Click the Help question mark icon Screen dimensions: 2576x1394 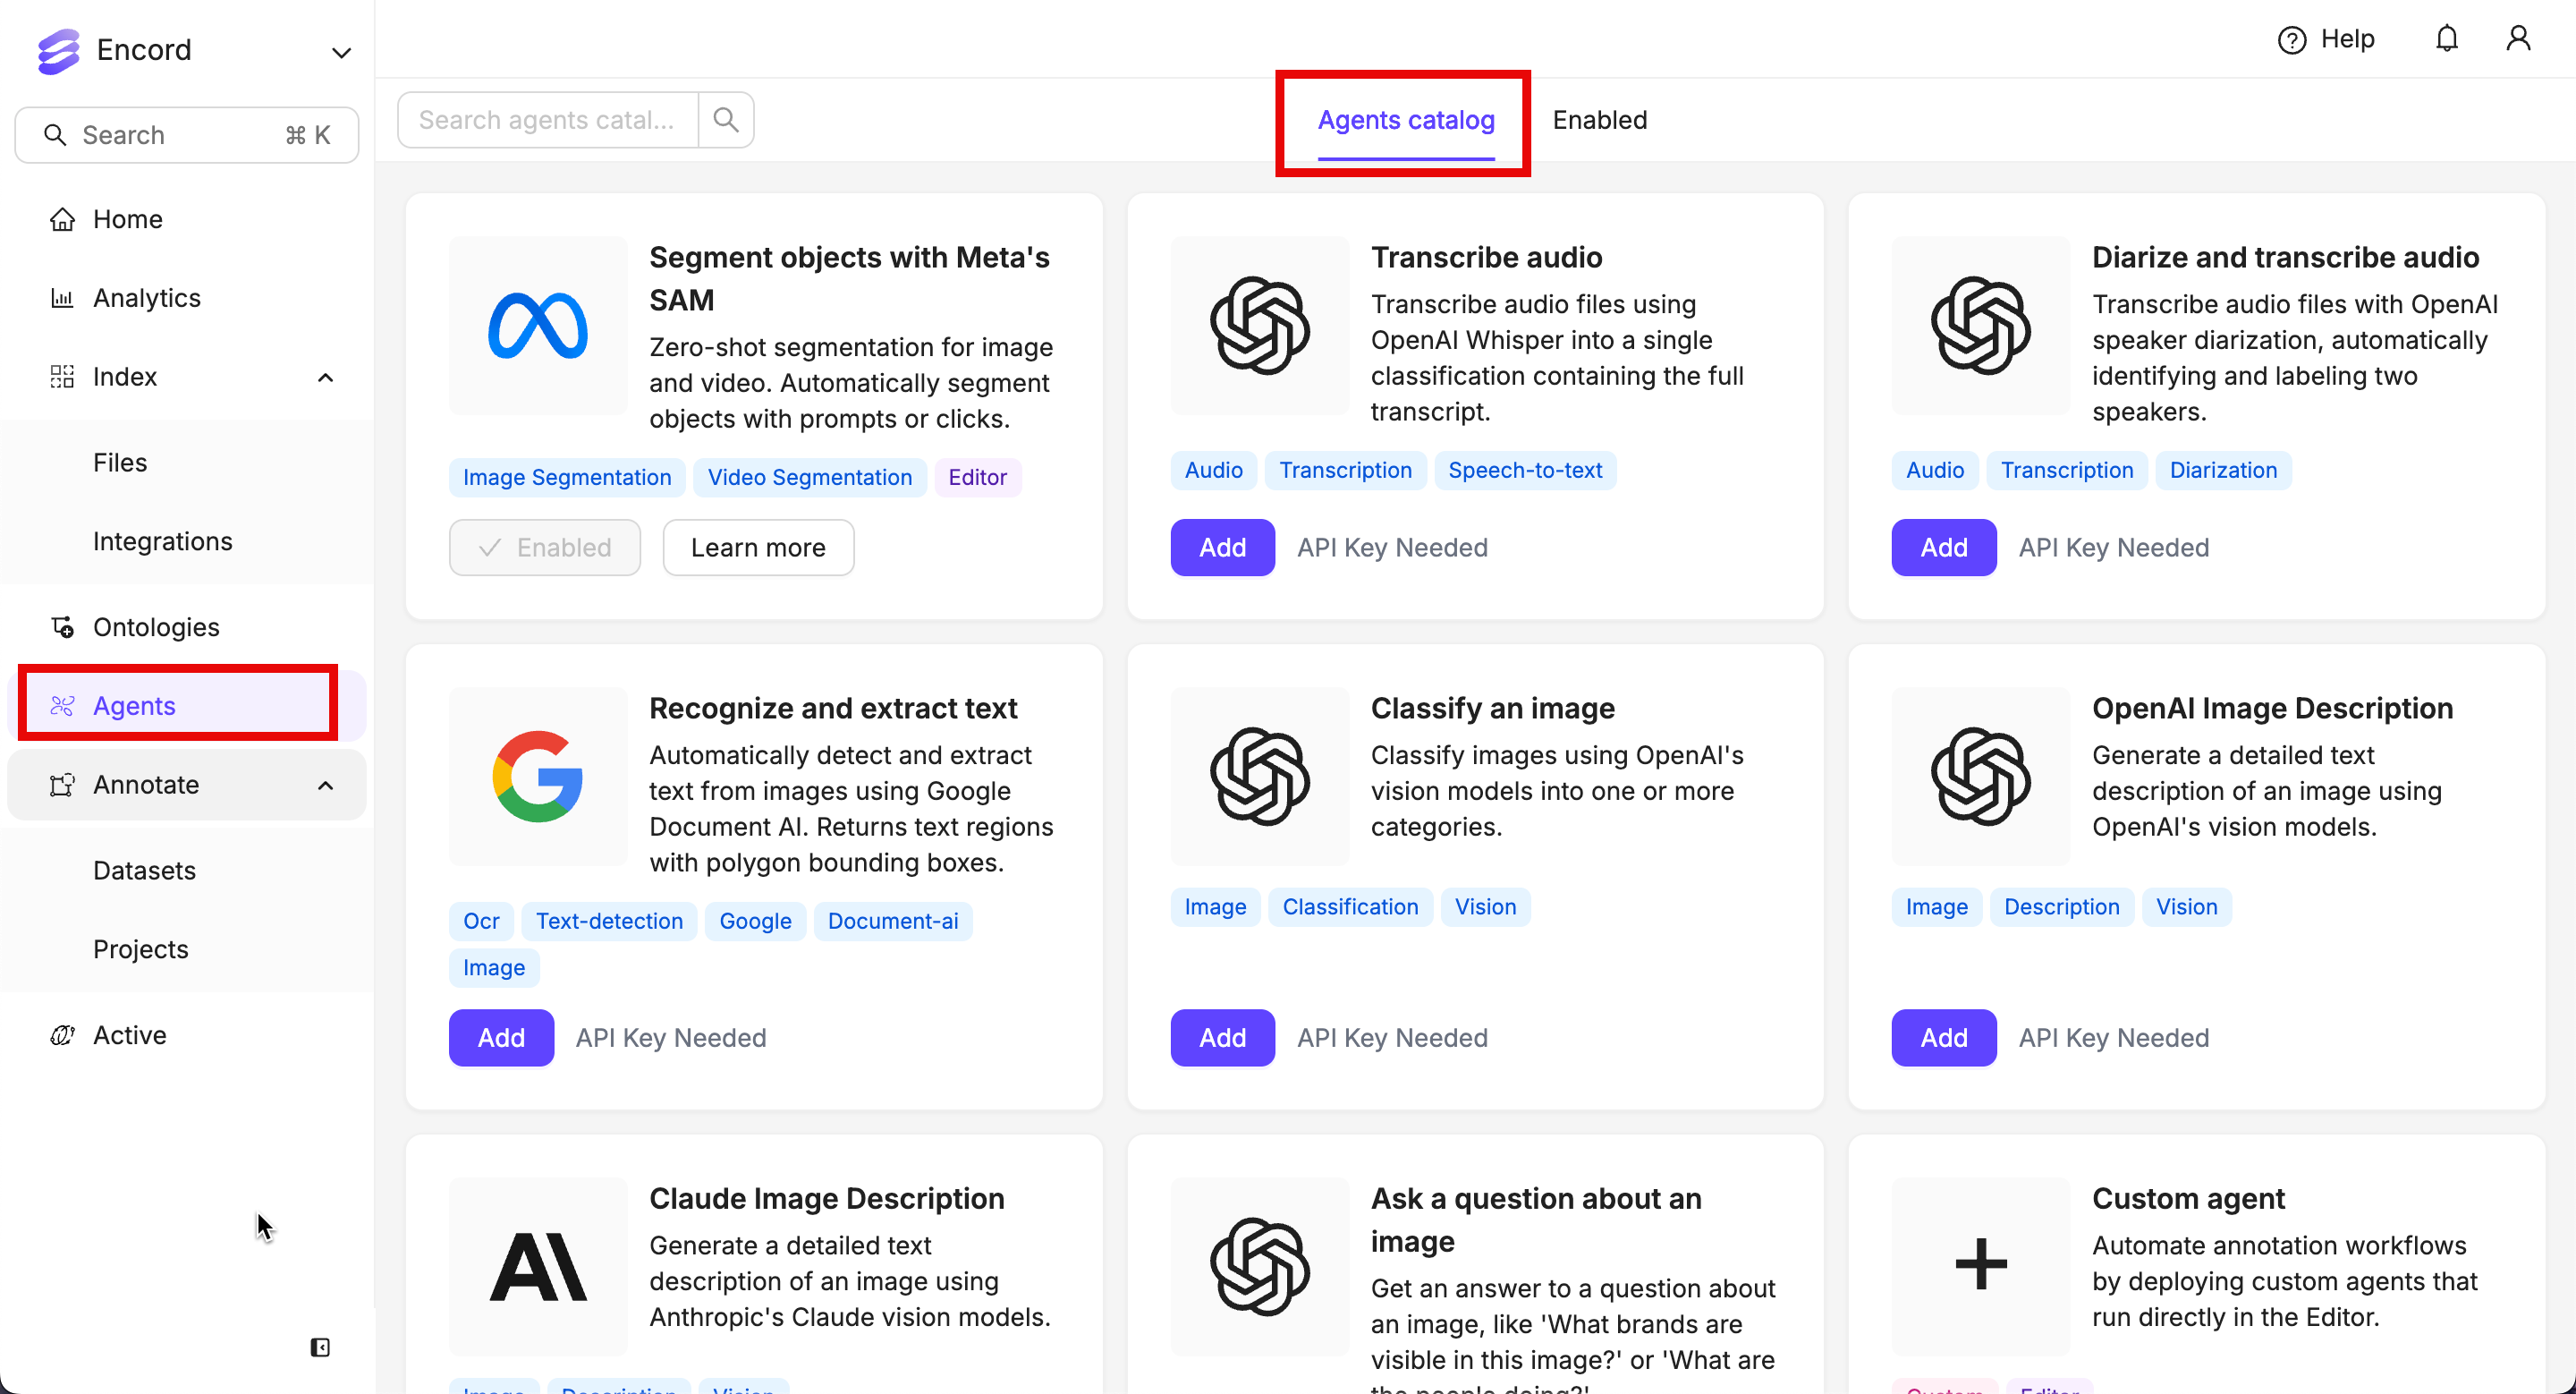pos(2291,40)
